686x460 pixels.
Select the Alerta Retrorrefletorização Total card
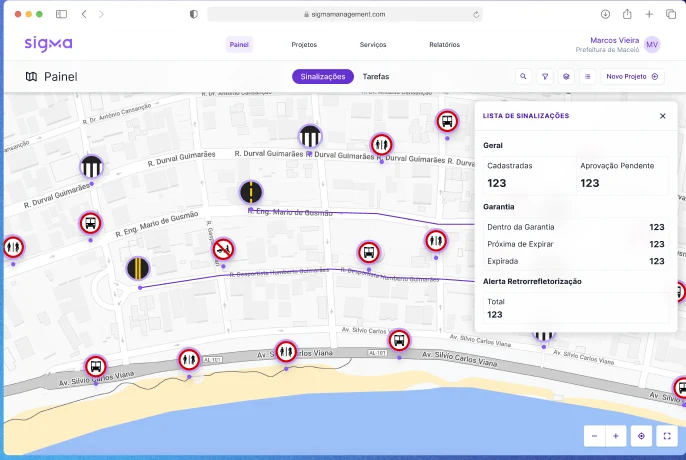click(576, 308)
